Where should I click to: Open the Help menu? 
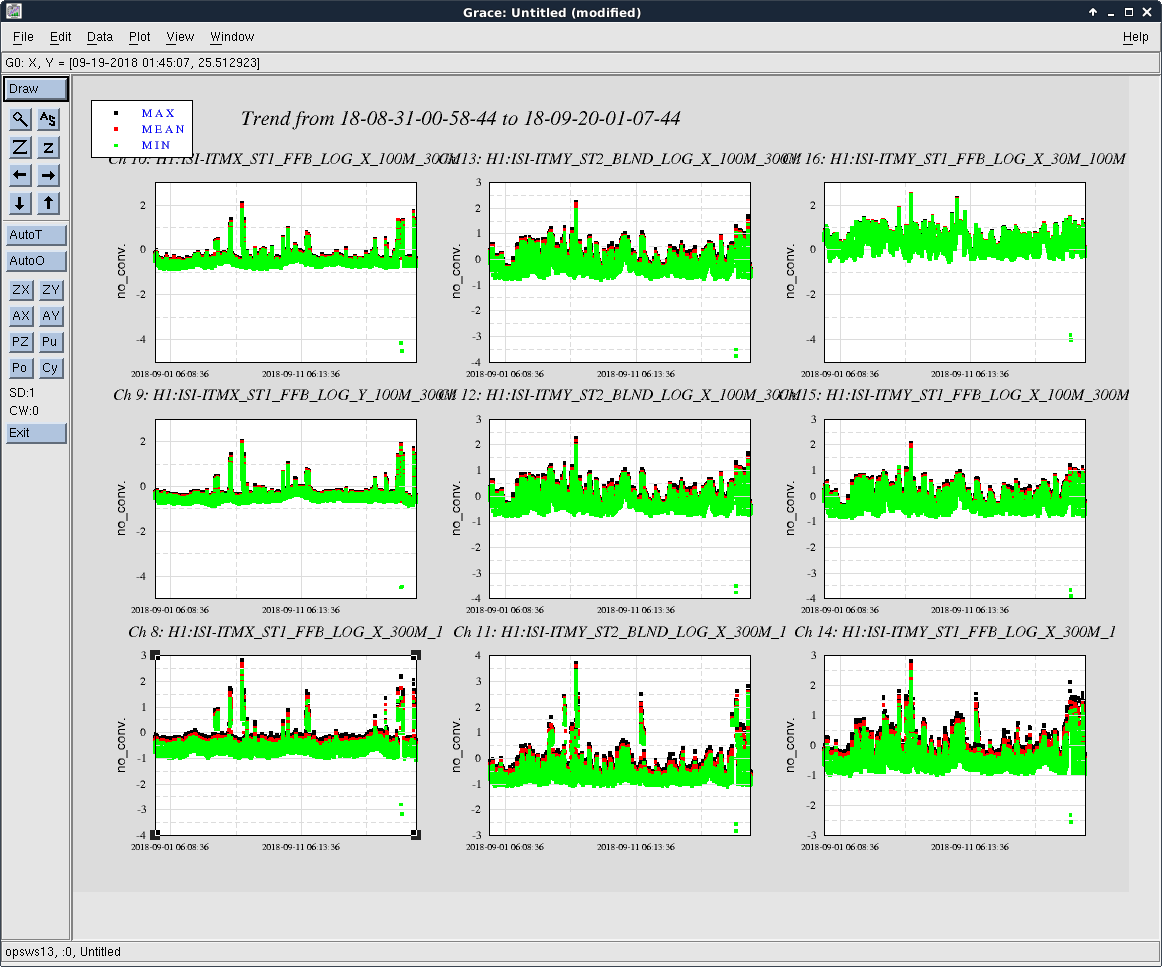pos(1135,37)
